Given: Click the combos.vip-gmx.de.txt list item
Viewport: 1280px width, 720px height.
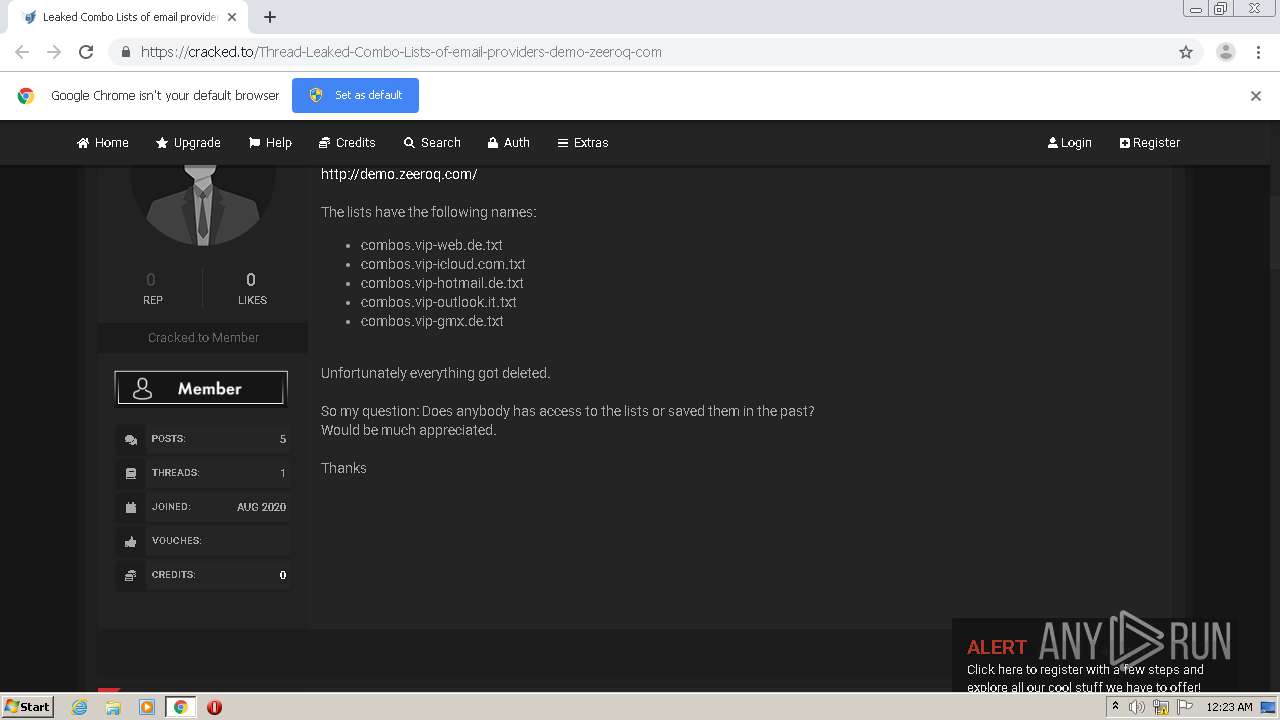Looking at the screenshot, I should pos(432,321).
